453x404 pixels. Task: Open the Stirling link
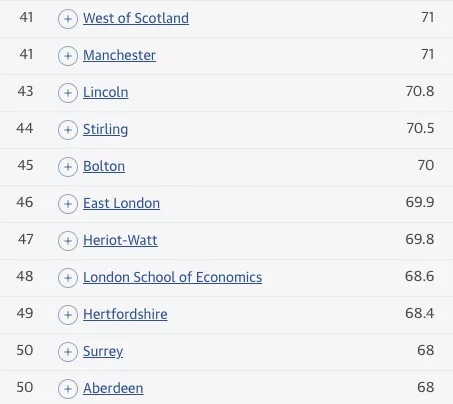click(x=105, y=130)
